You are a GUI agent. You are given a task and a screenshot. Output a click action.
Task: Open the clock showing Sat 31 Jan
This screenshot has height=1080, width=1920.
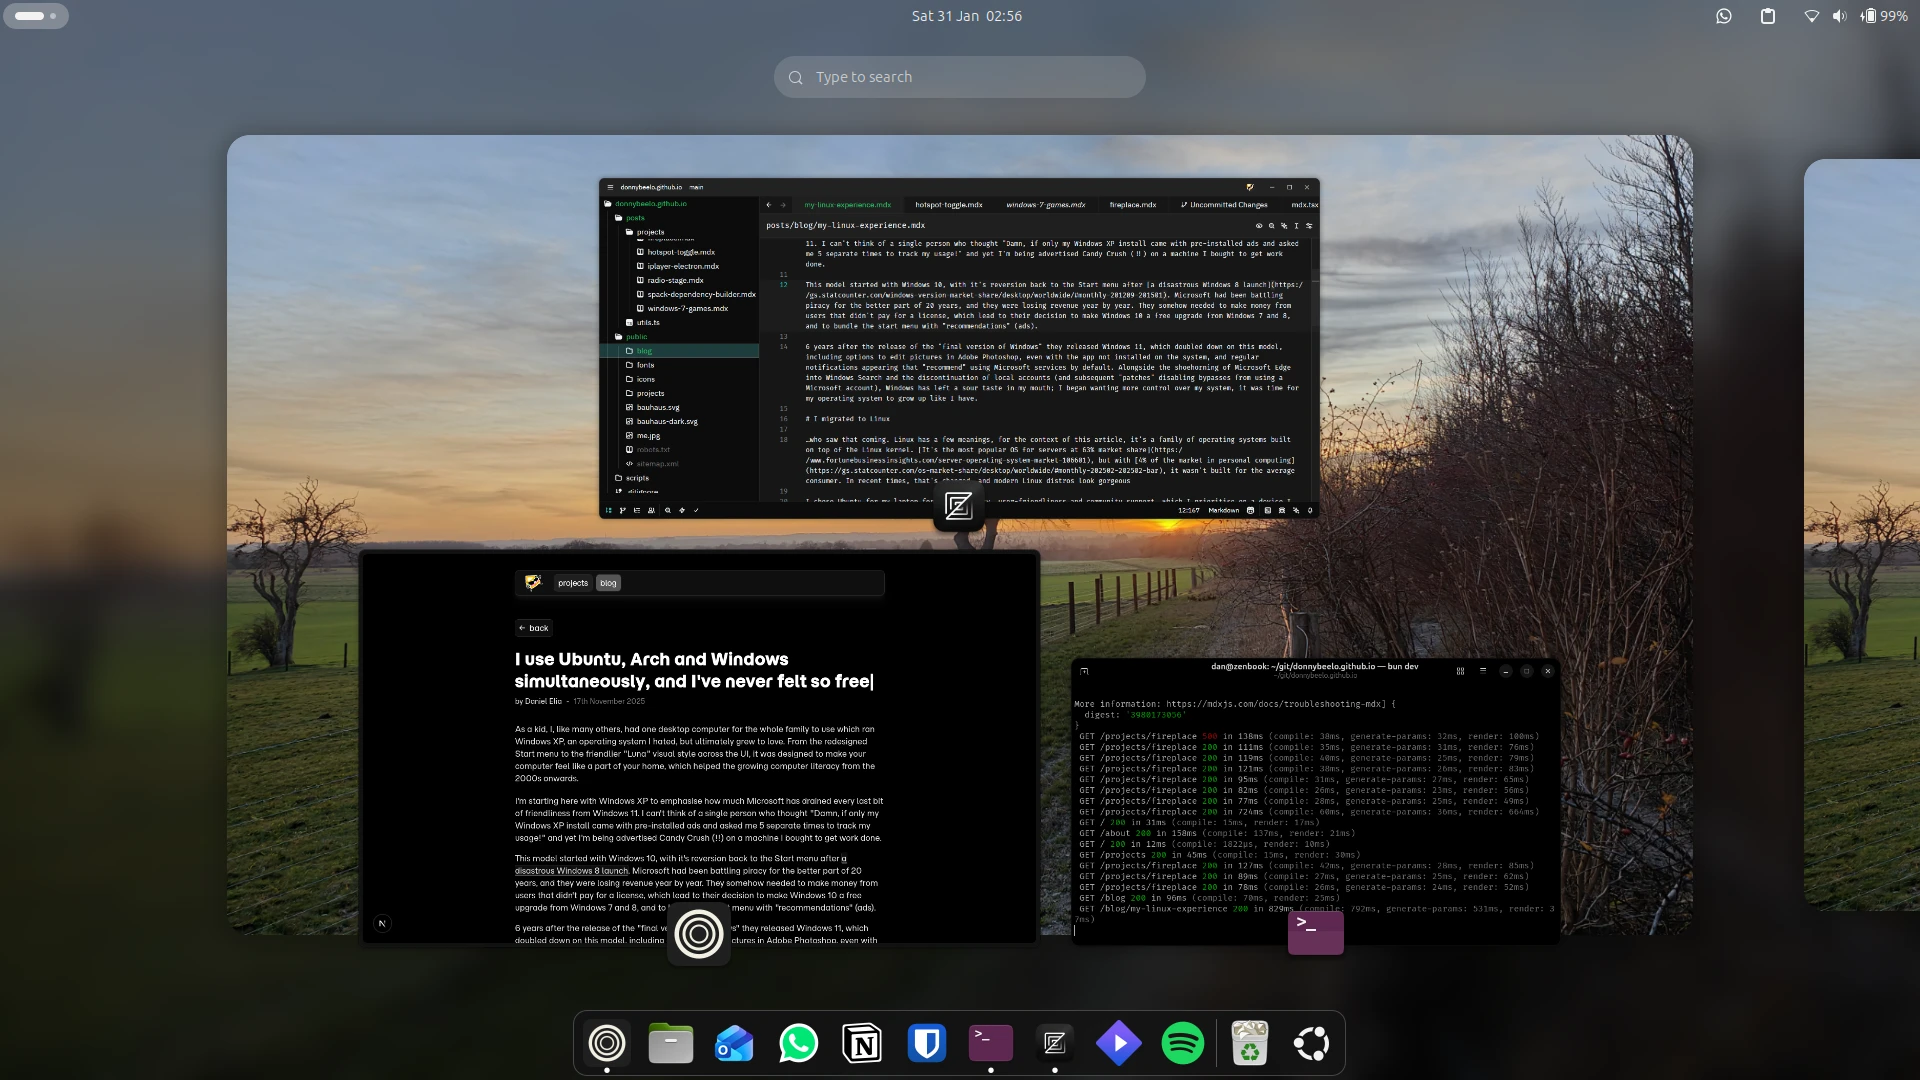(966, 16)
